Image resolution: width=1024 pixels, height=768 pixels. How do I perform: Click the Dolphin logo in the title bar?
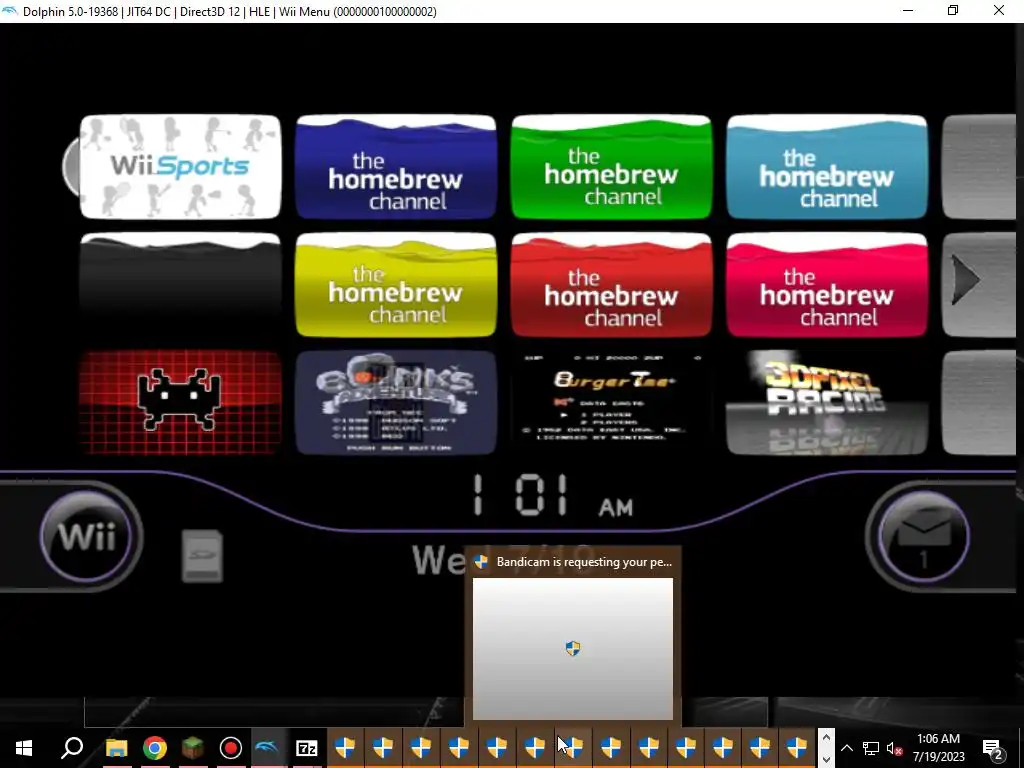point(10,11)
